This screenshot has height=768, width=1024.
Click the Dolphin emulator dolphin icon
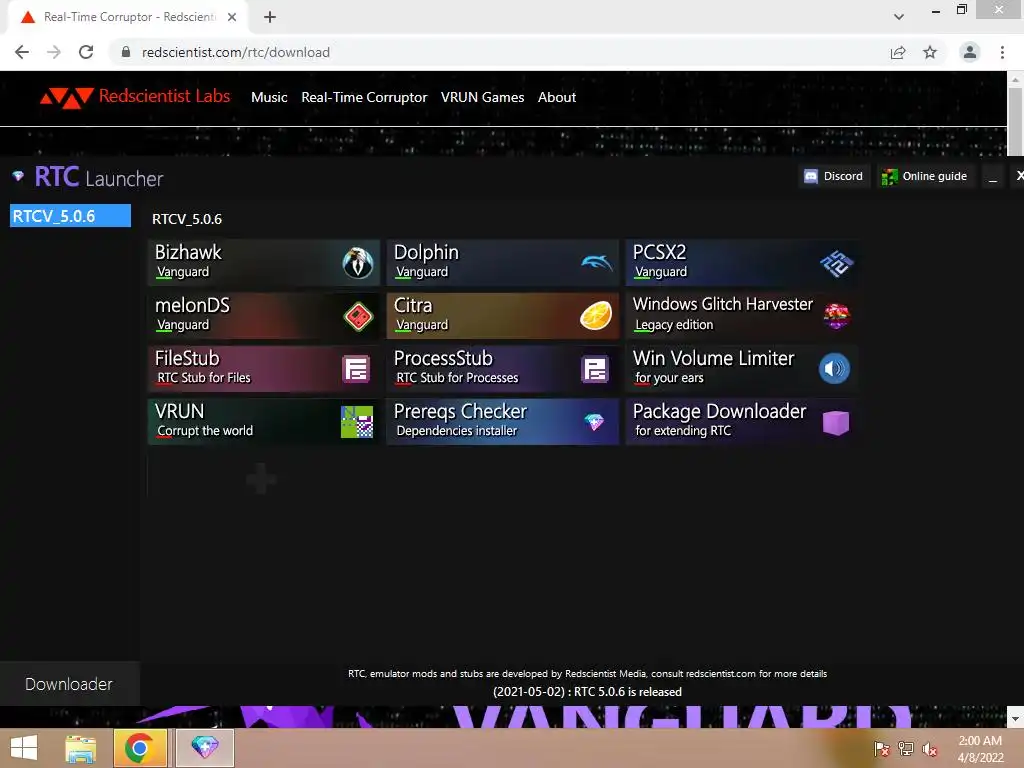coord(596,263)
